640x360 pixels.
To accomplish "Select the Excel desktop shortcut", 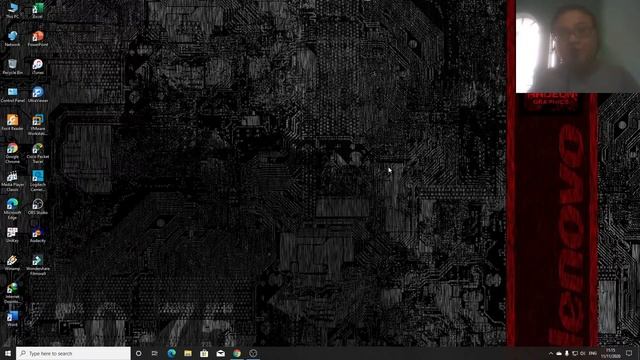I will [38, 11].
